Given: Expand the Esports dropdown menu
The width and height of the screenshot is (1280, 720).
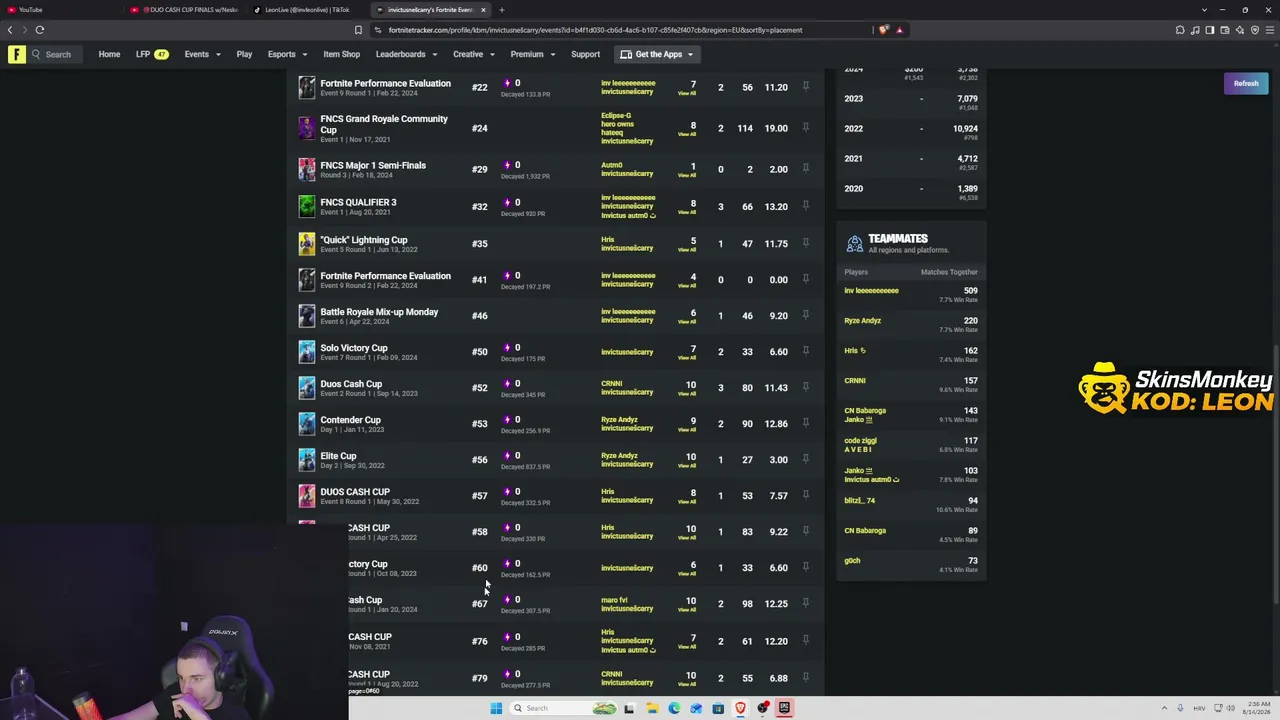Looking at the screenshot, I should coord(287,54).
